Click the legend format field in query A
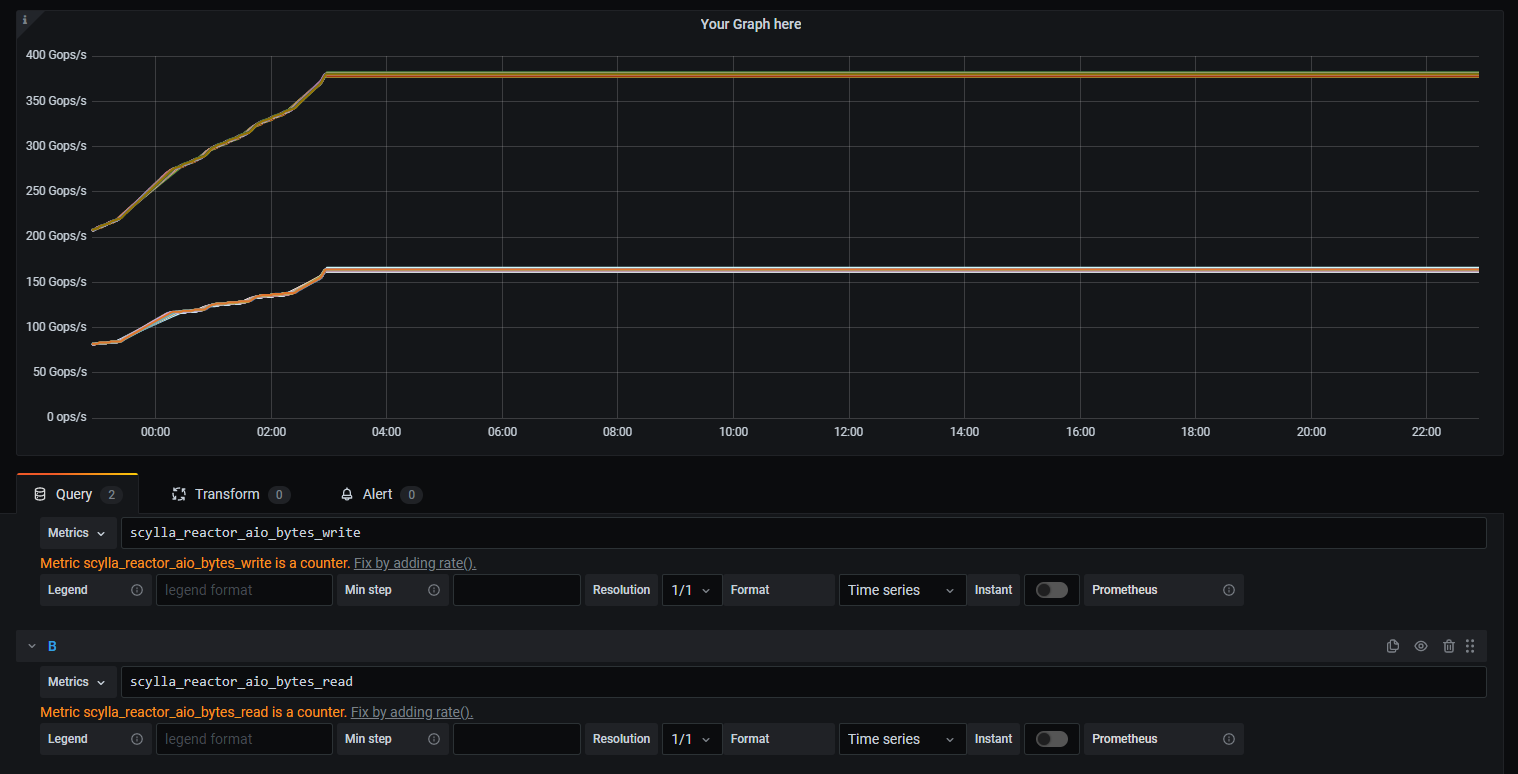 244,590
